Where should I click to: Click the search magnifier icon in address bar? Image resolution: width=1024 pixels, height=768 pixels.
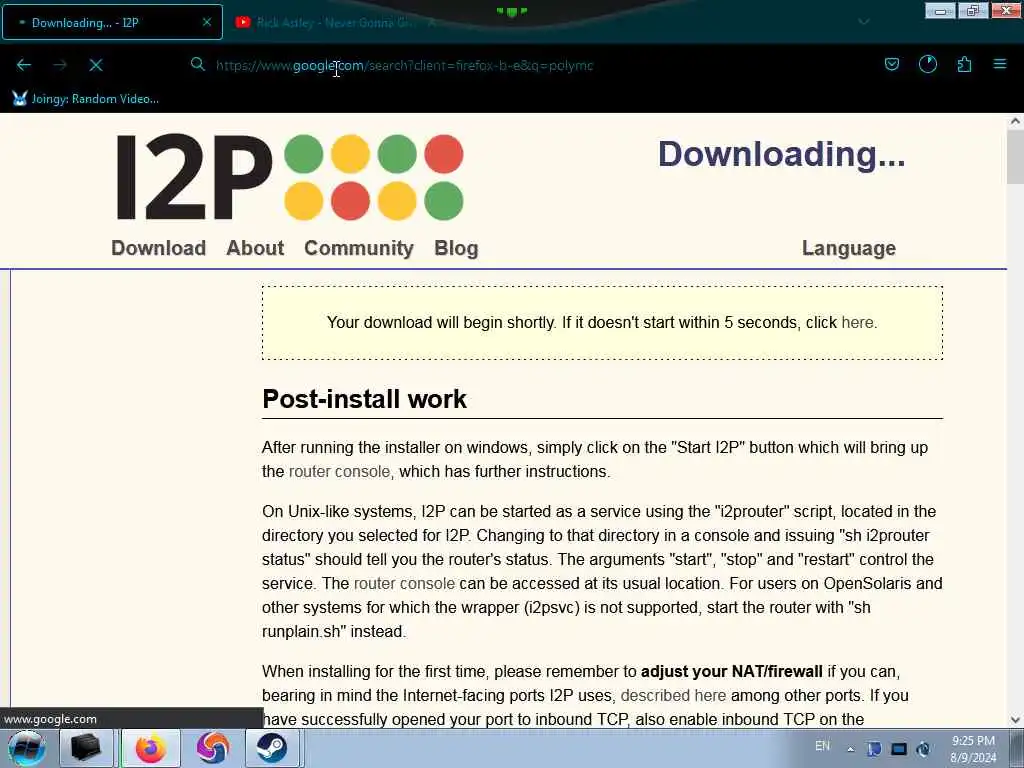pyautogui.click(x=197, y=64)
